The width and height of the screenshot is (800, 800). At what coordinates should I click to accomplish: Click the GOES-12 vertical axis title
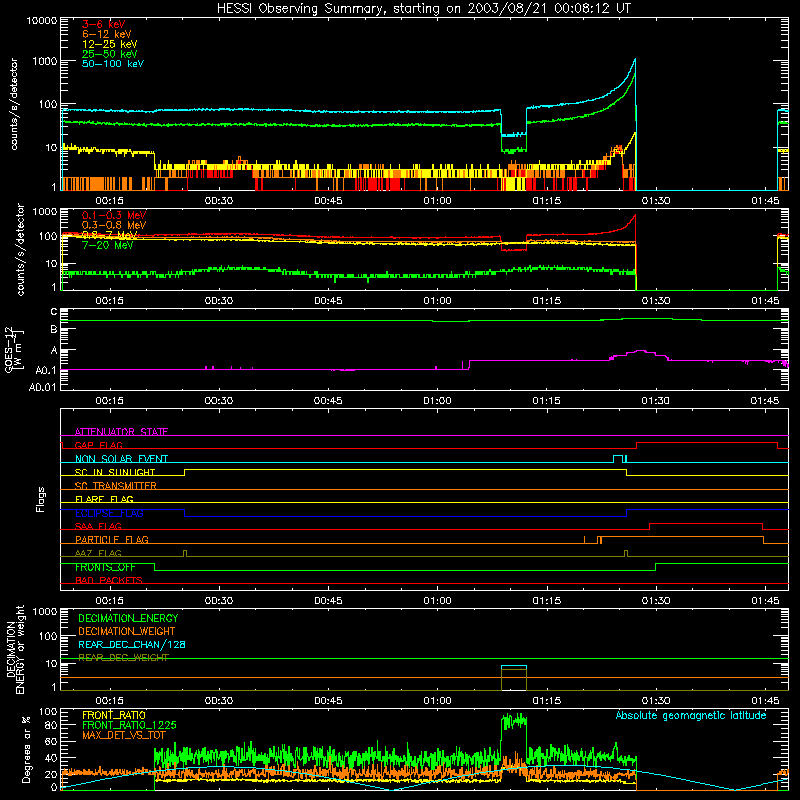point(13,349)
